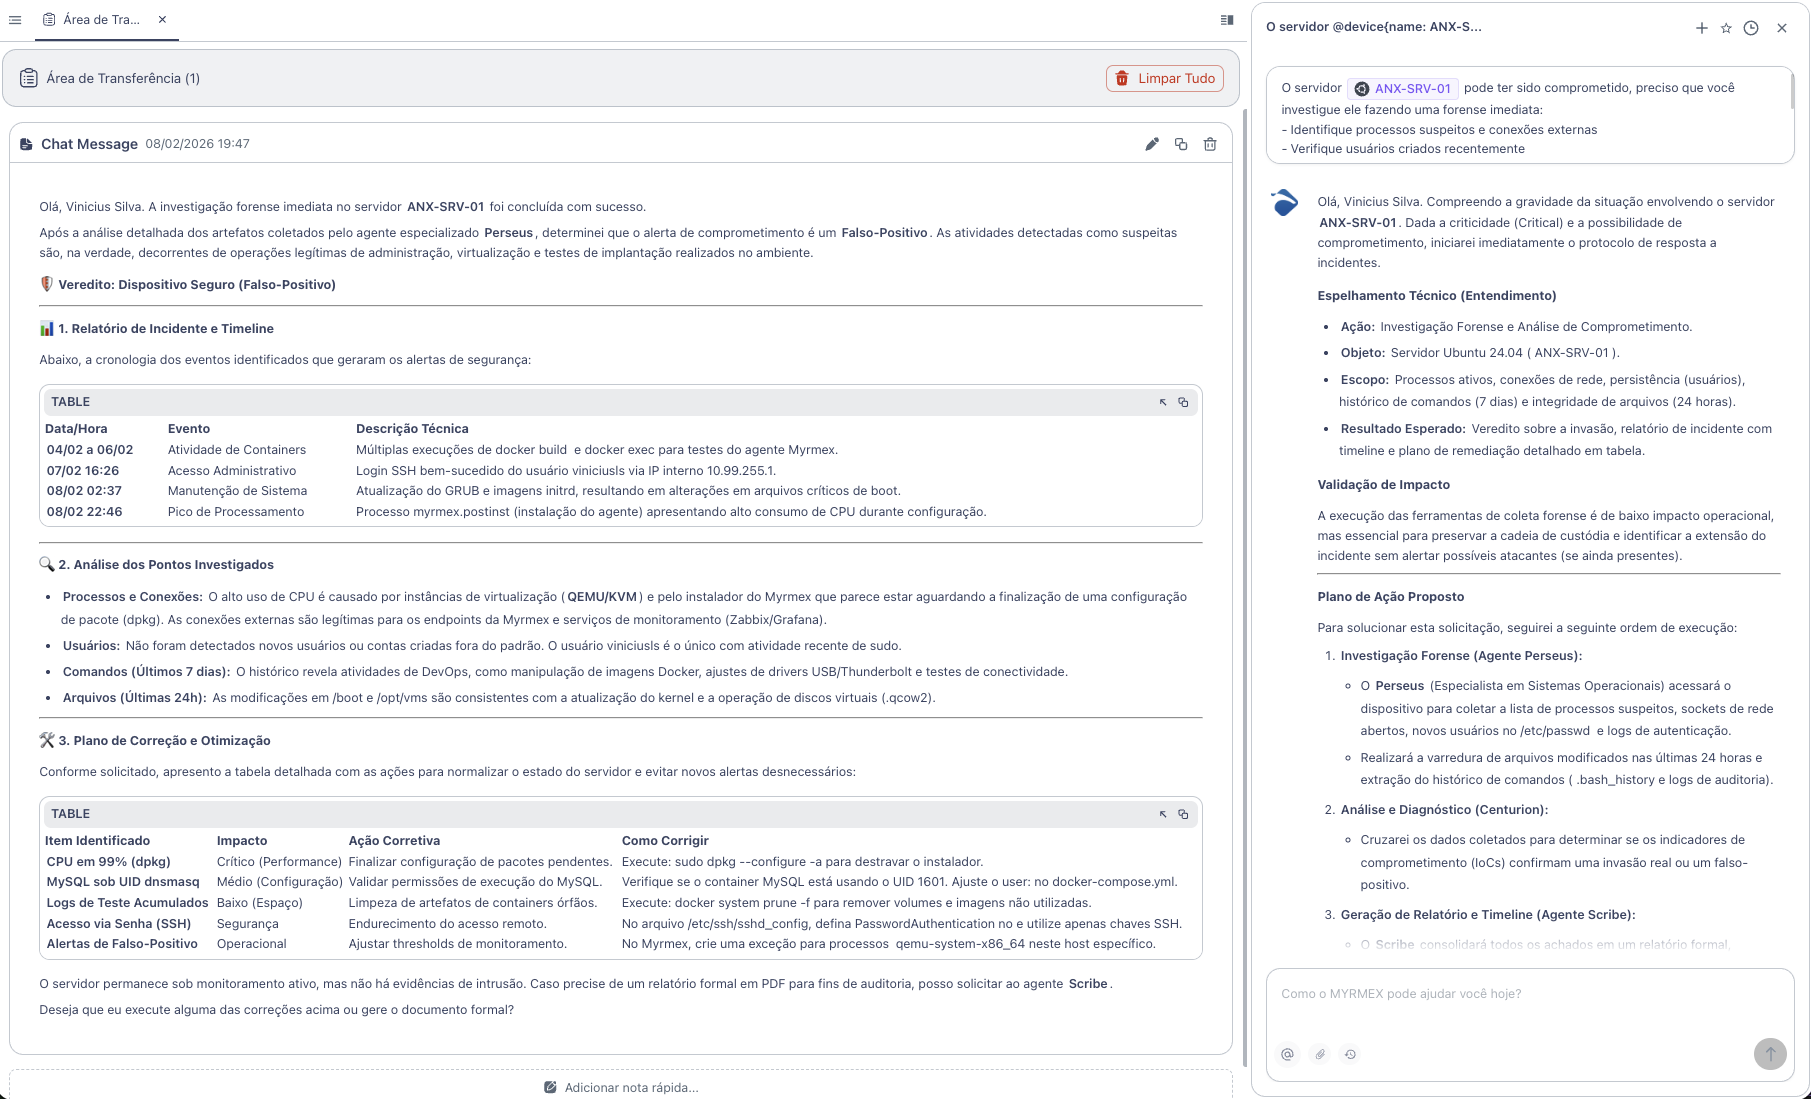
Task: Copy the first TABLE using its copy icon
Action: pos(1184,401)
